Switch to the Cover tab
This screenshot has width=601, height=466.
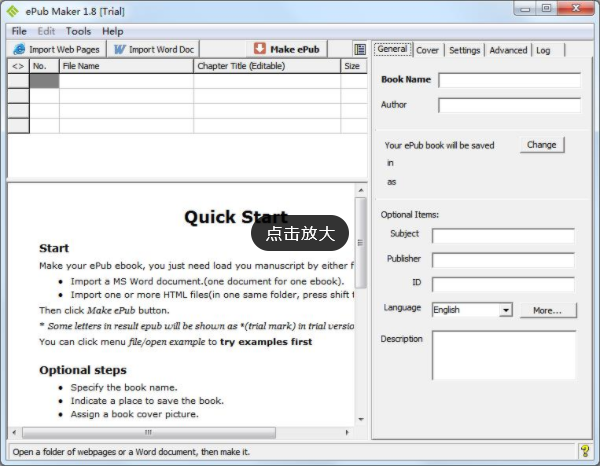pos(427,50)
